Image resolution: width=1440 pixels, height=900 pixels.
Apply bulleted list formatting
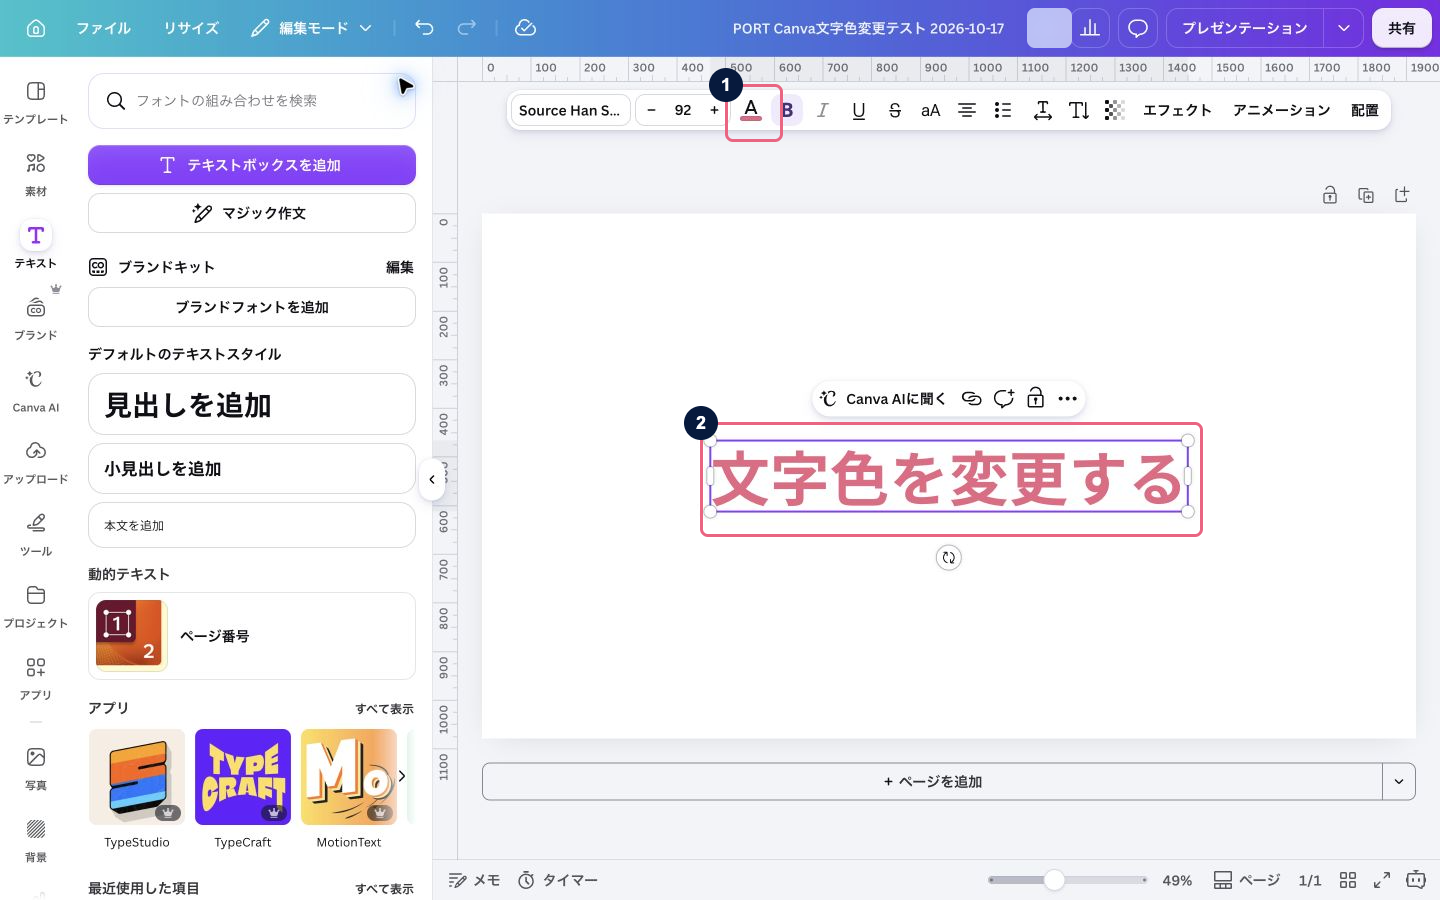1003,110
